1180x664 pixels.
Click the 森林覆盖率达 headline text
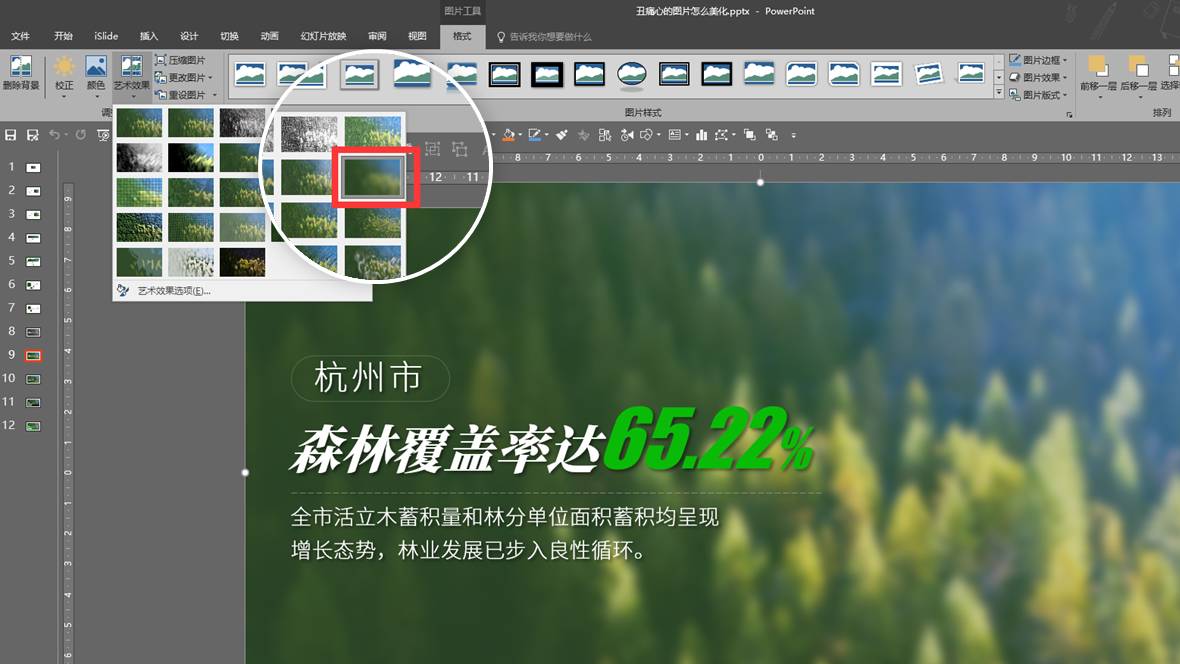[x=449, y=449]
